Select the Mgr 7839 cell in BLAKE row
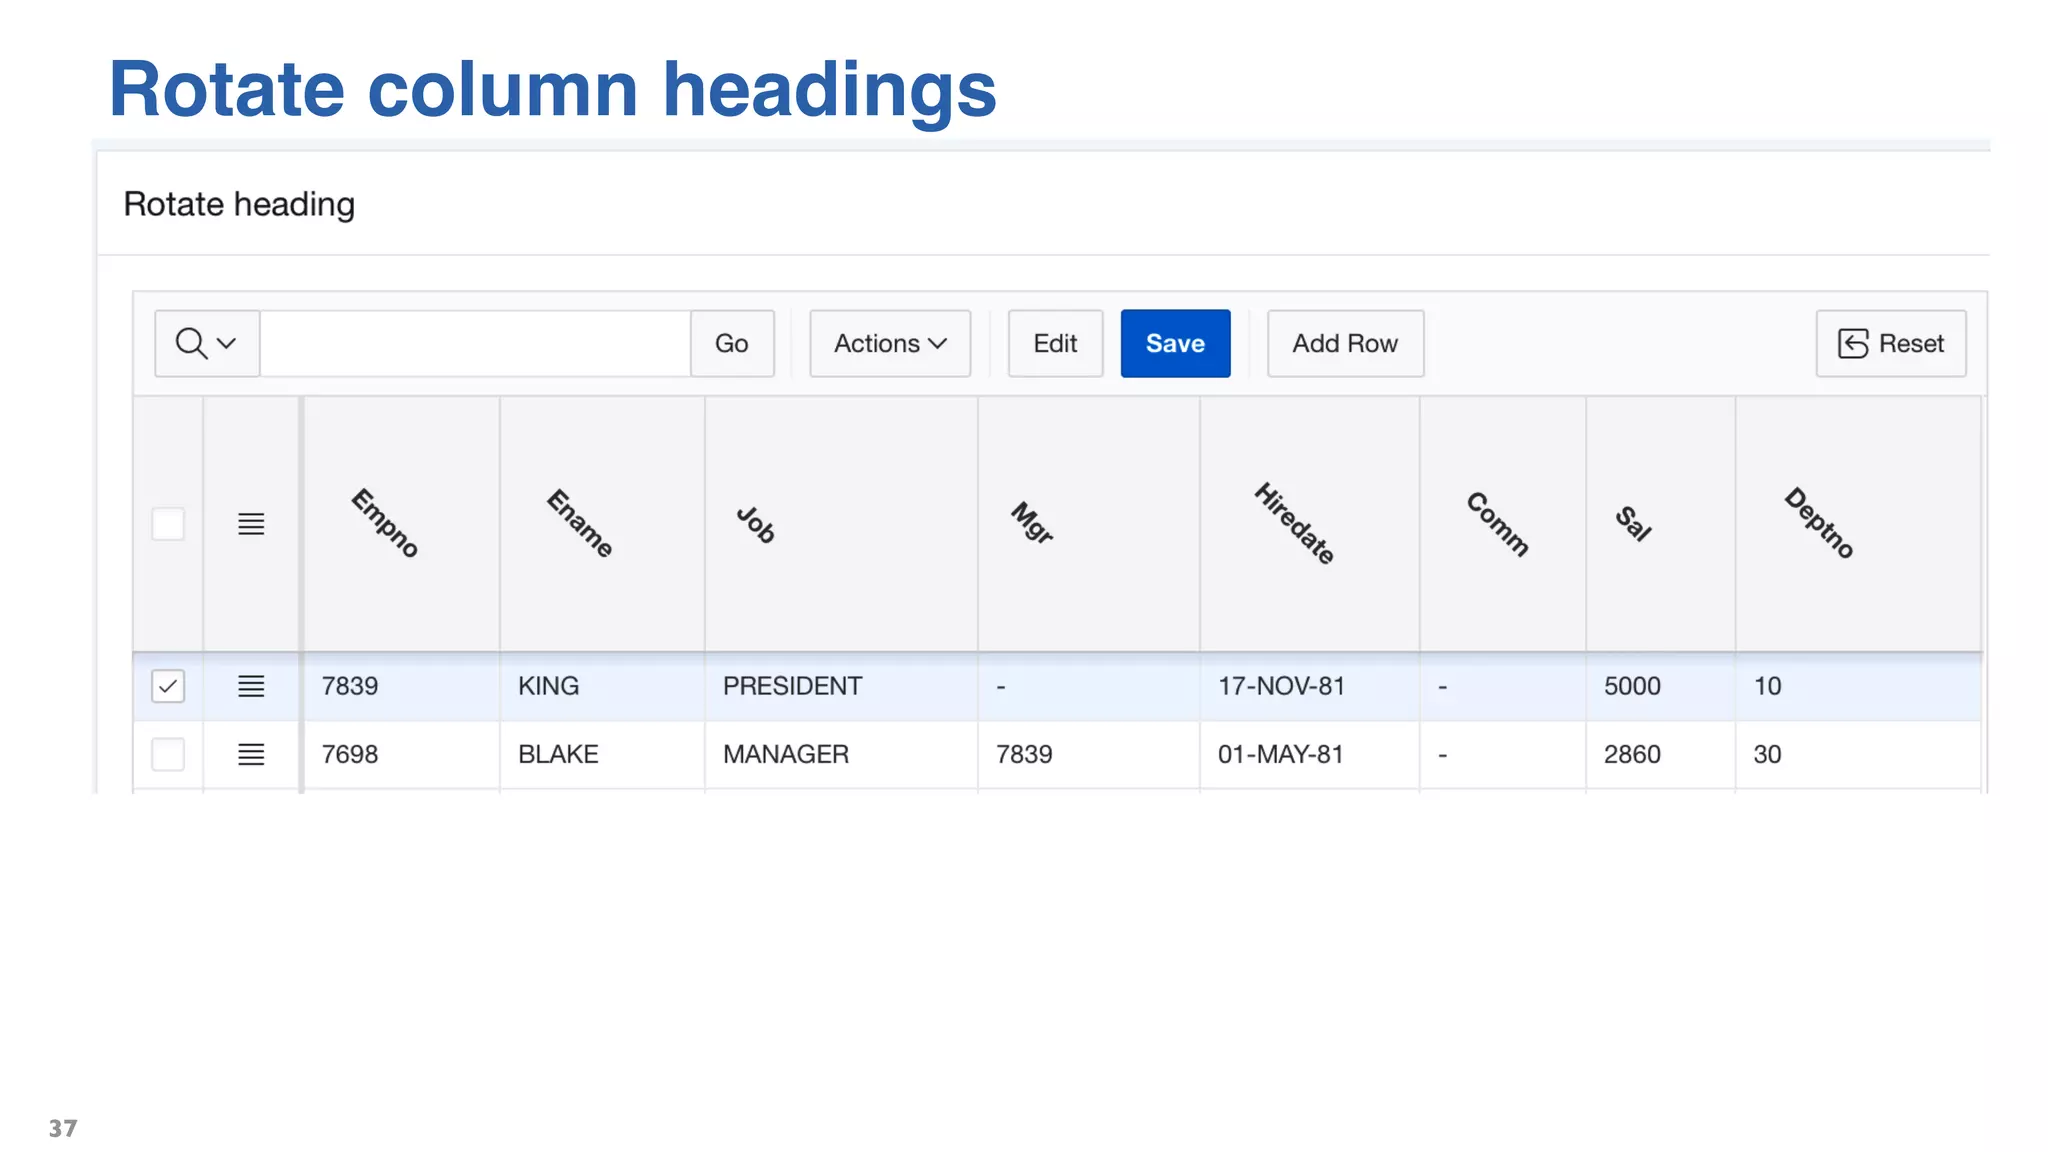 pos(1088,754)
